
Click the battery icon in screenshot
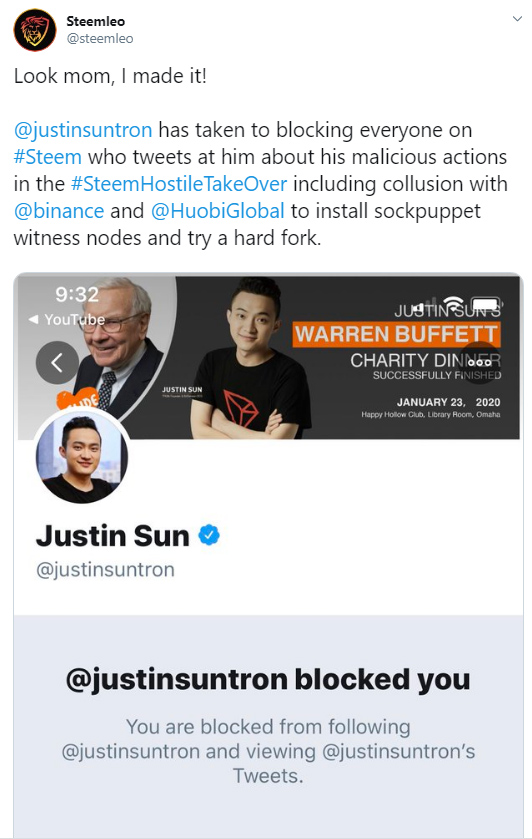coord(486,304)
